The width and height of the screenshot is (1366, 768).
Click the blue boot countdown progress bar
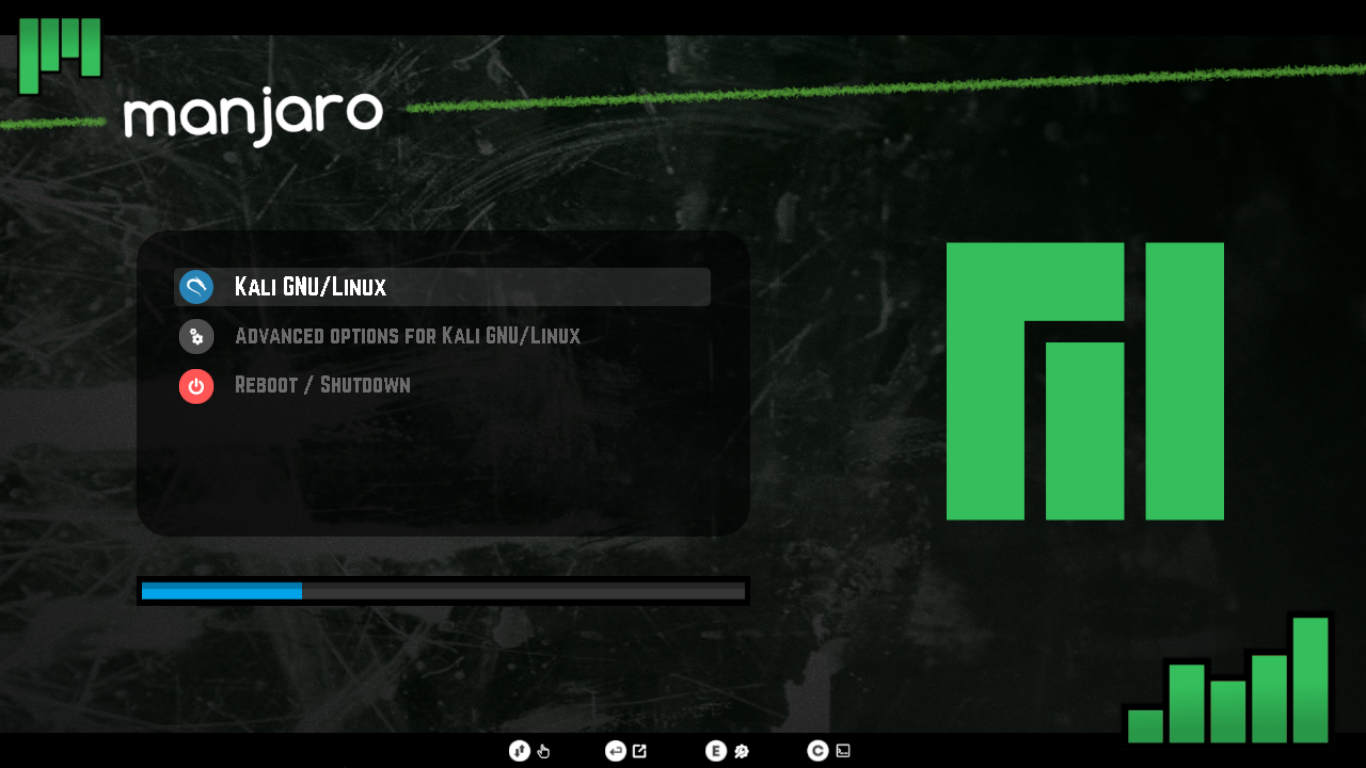443,591
